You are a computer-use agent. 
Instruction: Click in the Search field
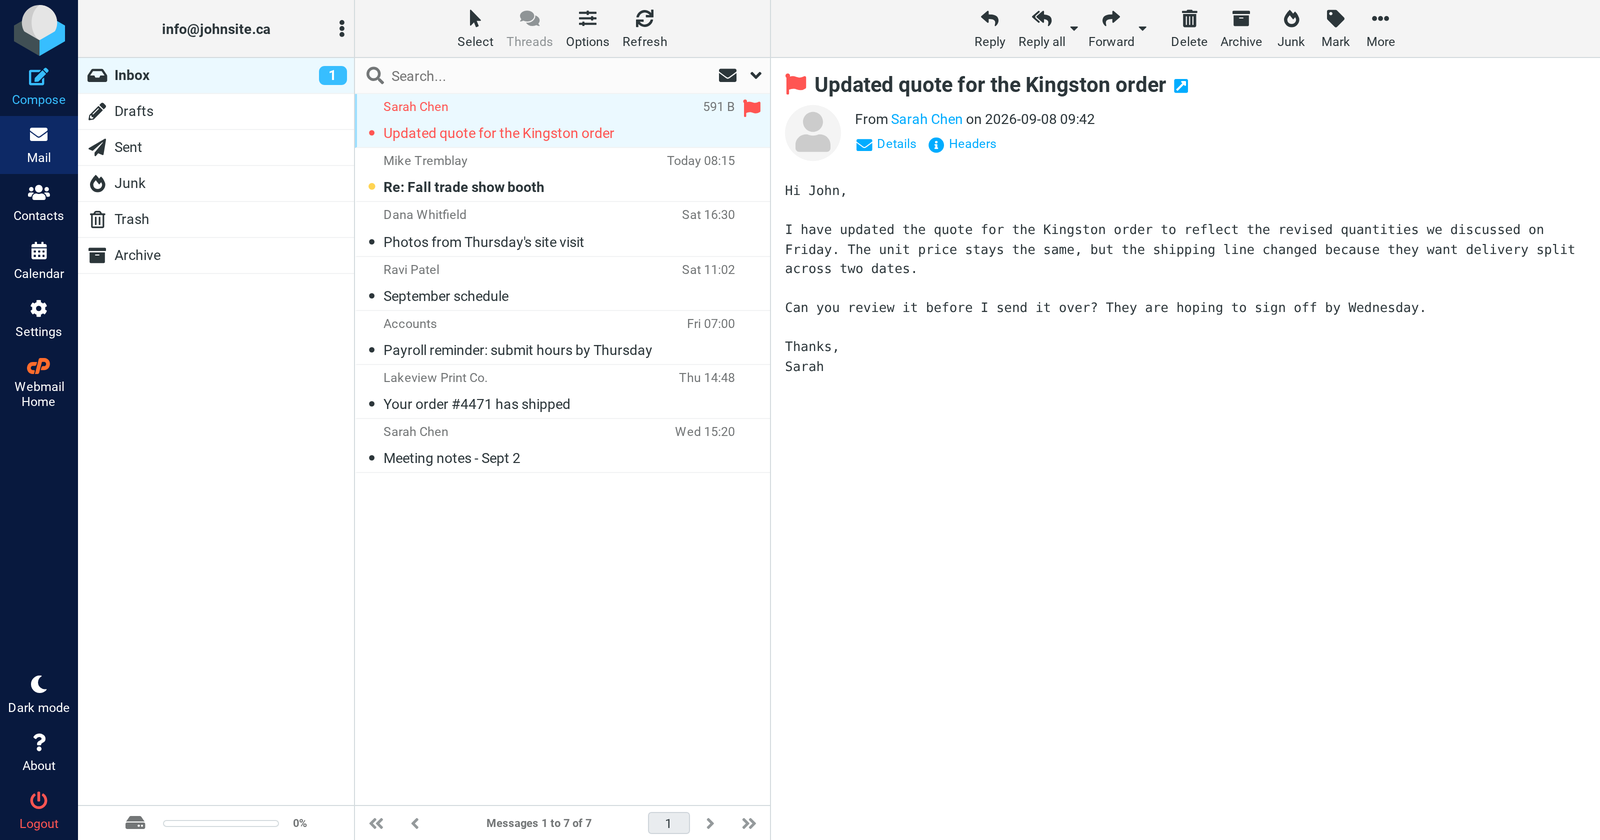coord(550,76)
